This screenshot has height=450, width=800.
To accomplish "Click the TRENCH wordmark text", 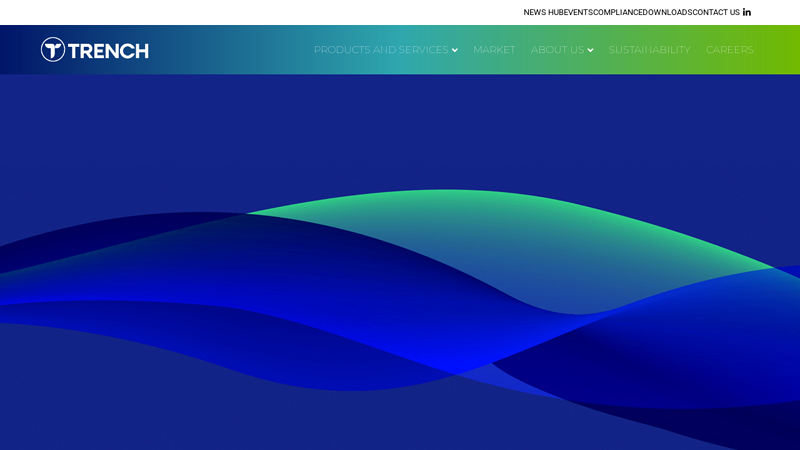I will pyautogui.click(x=108, y=51).
